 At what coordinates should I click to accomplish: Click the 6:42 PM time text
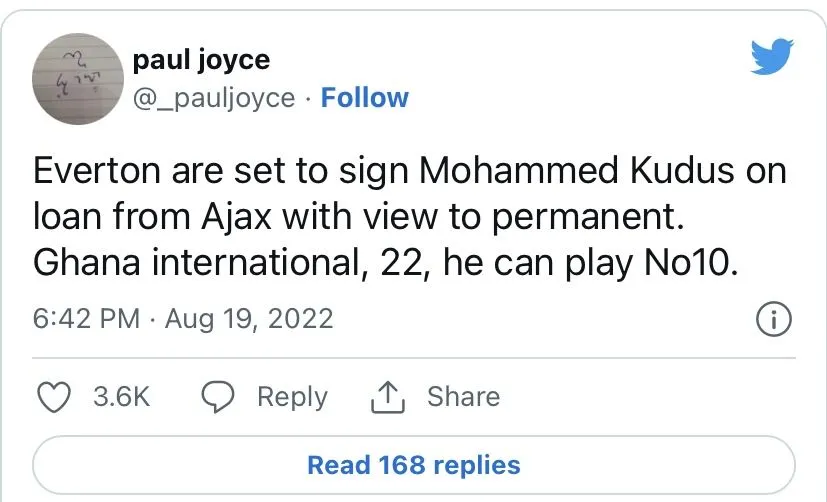point(86,319)
